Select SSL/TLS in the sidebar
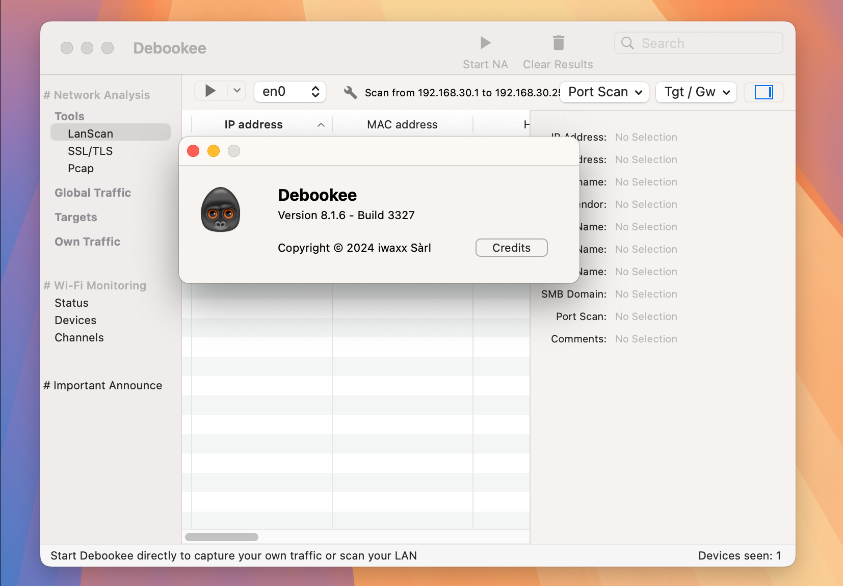 click(90, 151)
